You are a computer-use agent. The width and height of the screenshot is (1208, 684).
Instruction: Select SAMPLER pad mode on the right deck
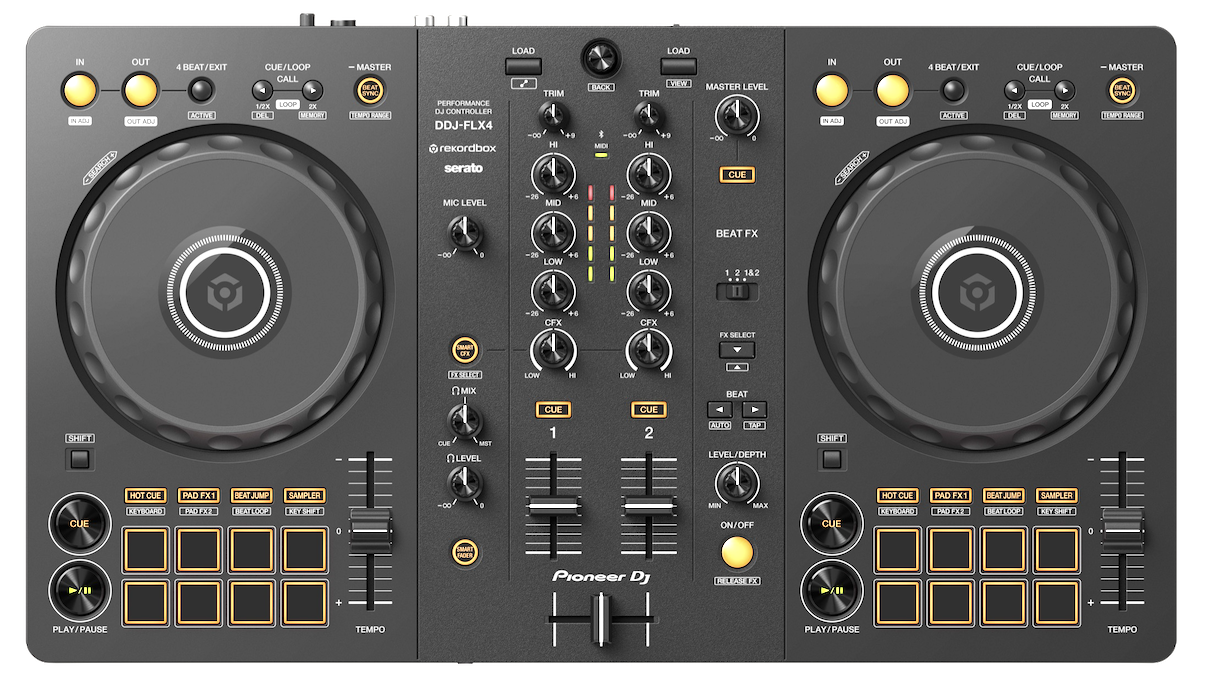[1055, 495]
